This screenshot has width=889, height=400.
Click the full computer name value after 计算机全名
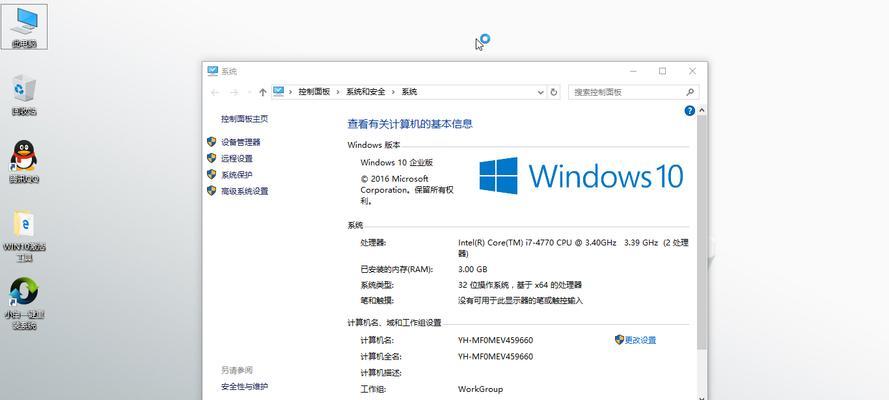coord(496,356)
